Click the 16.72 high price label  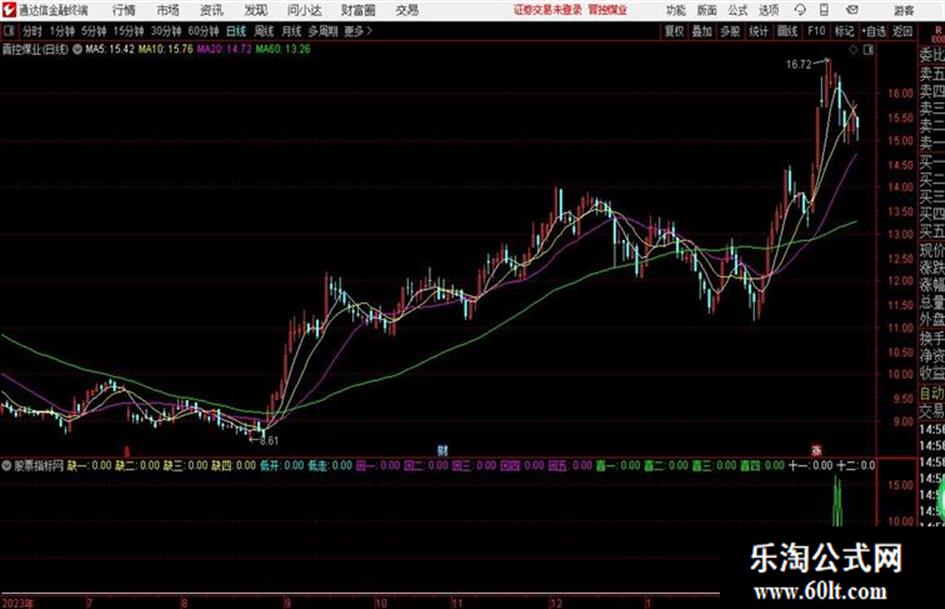tap(799, 65)
